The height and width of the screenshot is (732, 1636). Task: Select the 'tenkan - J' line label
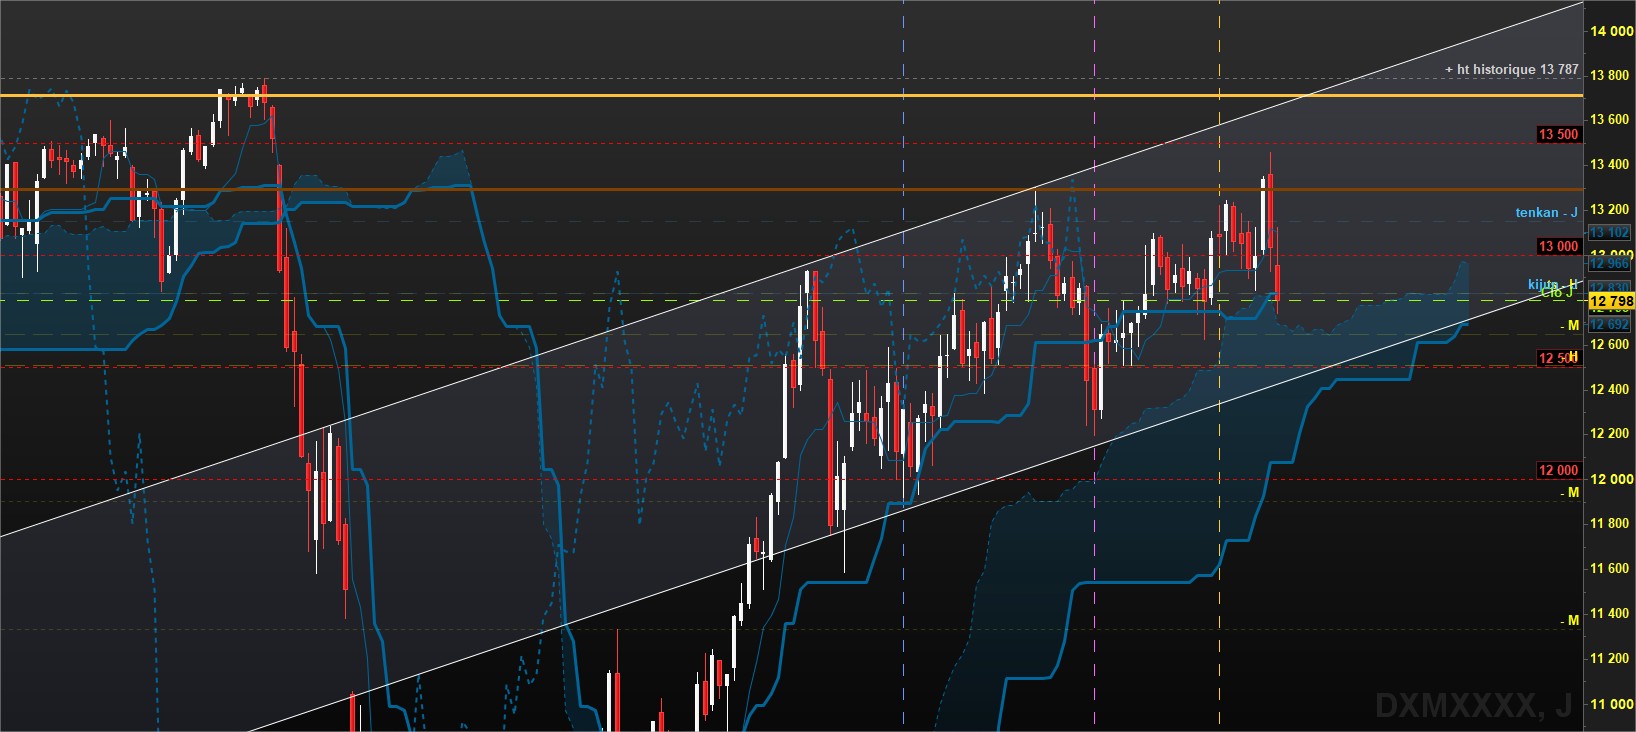point(1546,212)
